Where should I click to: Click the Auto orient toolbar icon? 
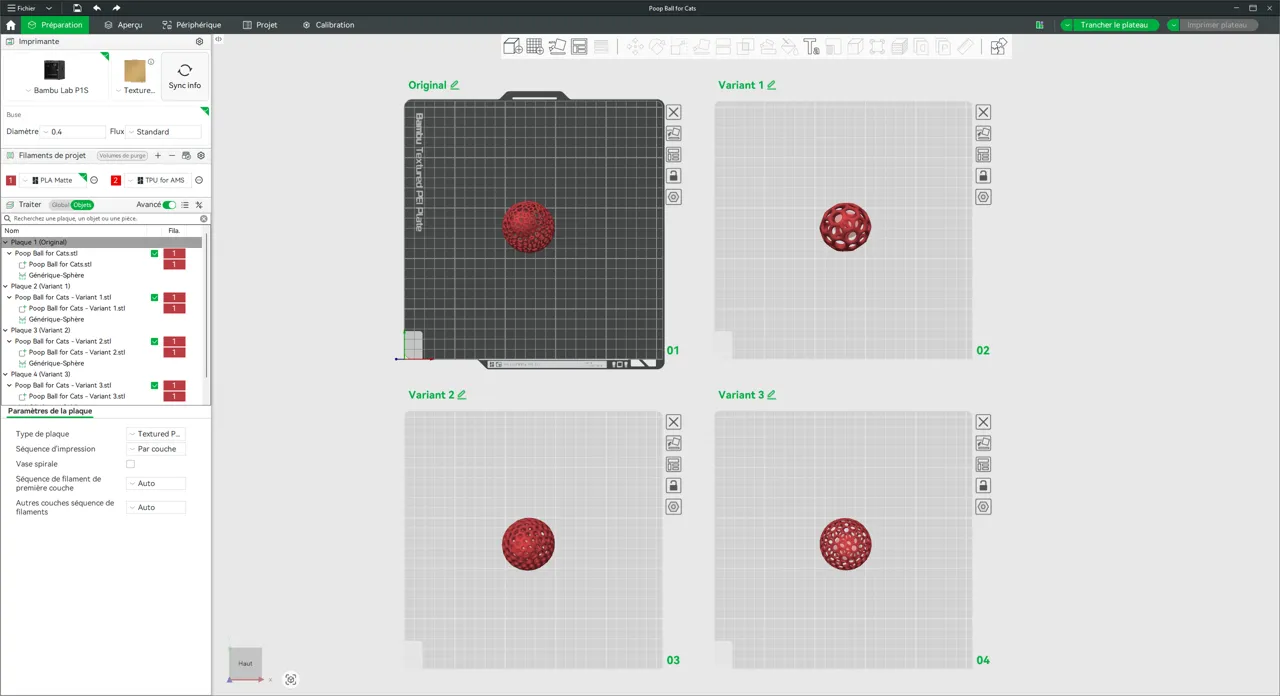tap(557, 46)
